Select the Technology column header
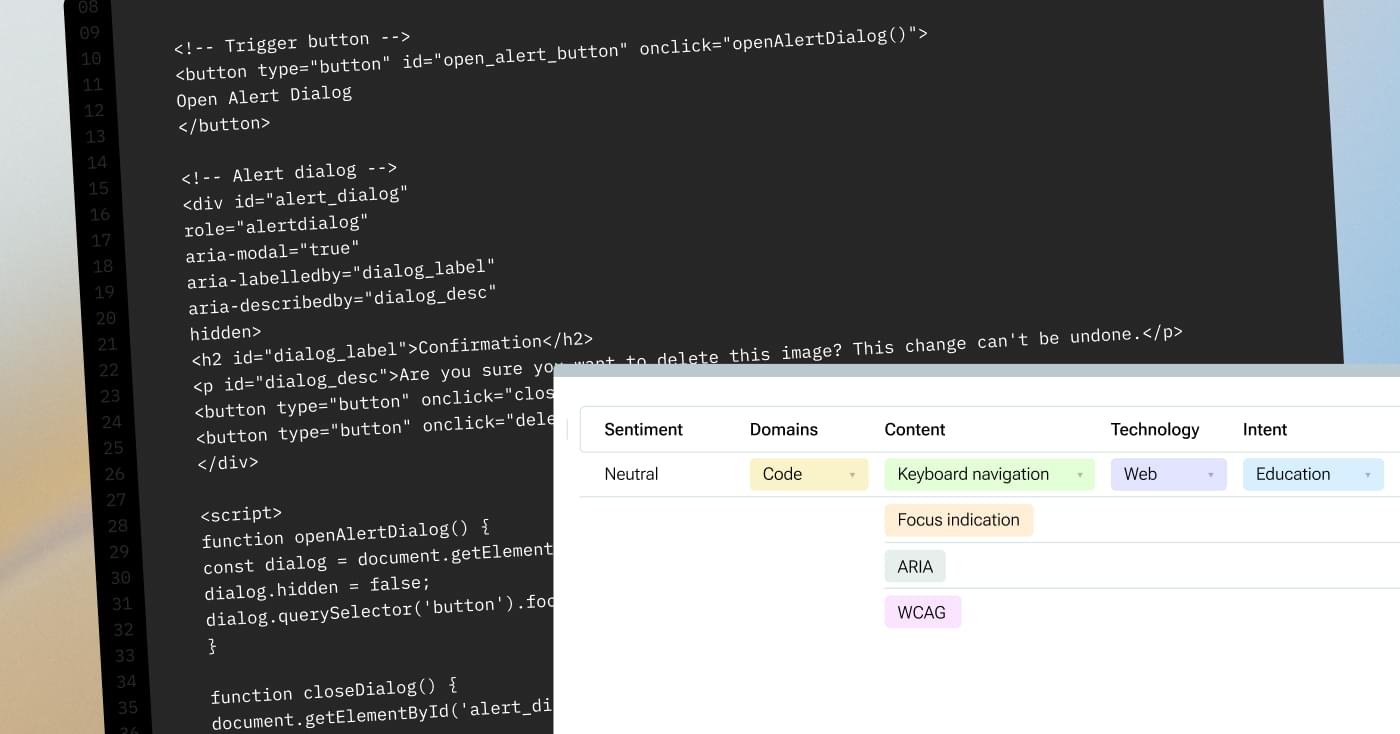Image resolution: width=1400 pixels, height=734 pixels. tap(1154, 429)
